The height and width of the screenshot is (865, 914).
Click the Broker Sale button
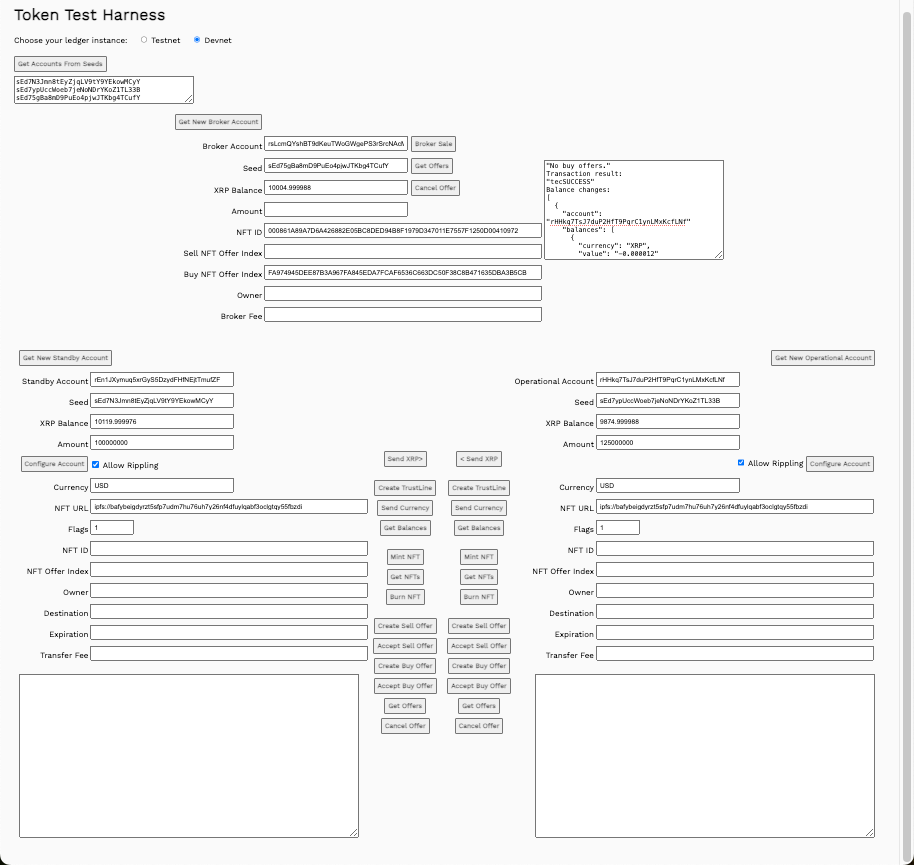point(434,144)
